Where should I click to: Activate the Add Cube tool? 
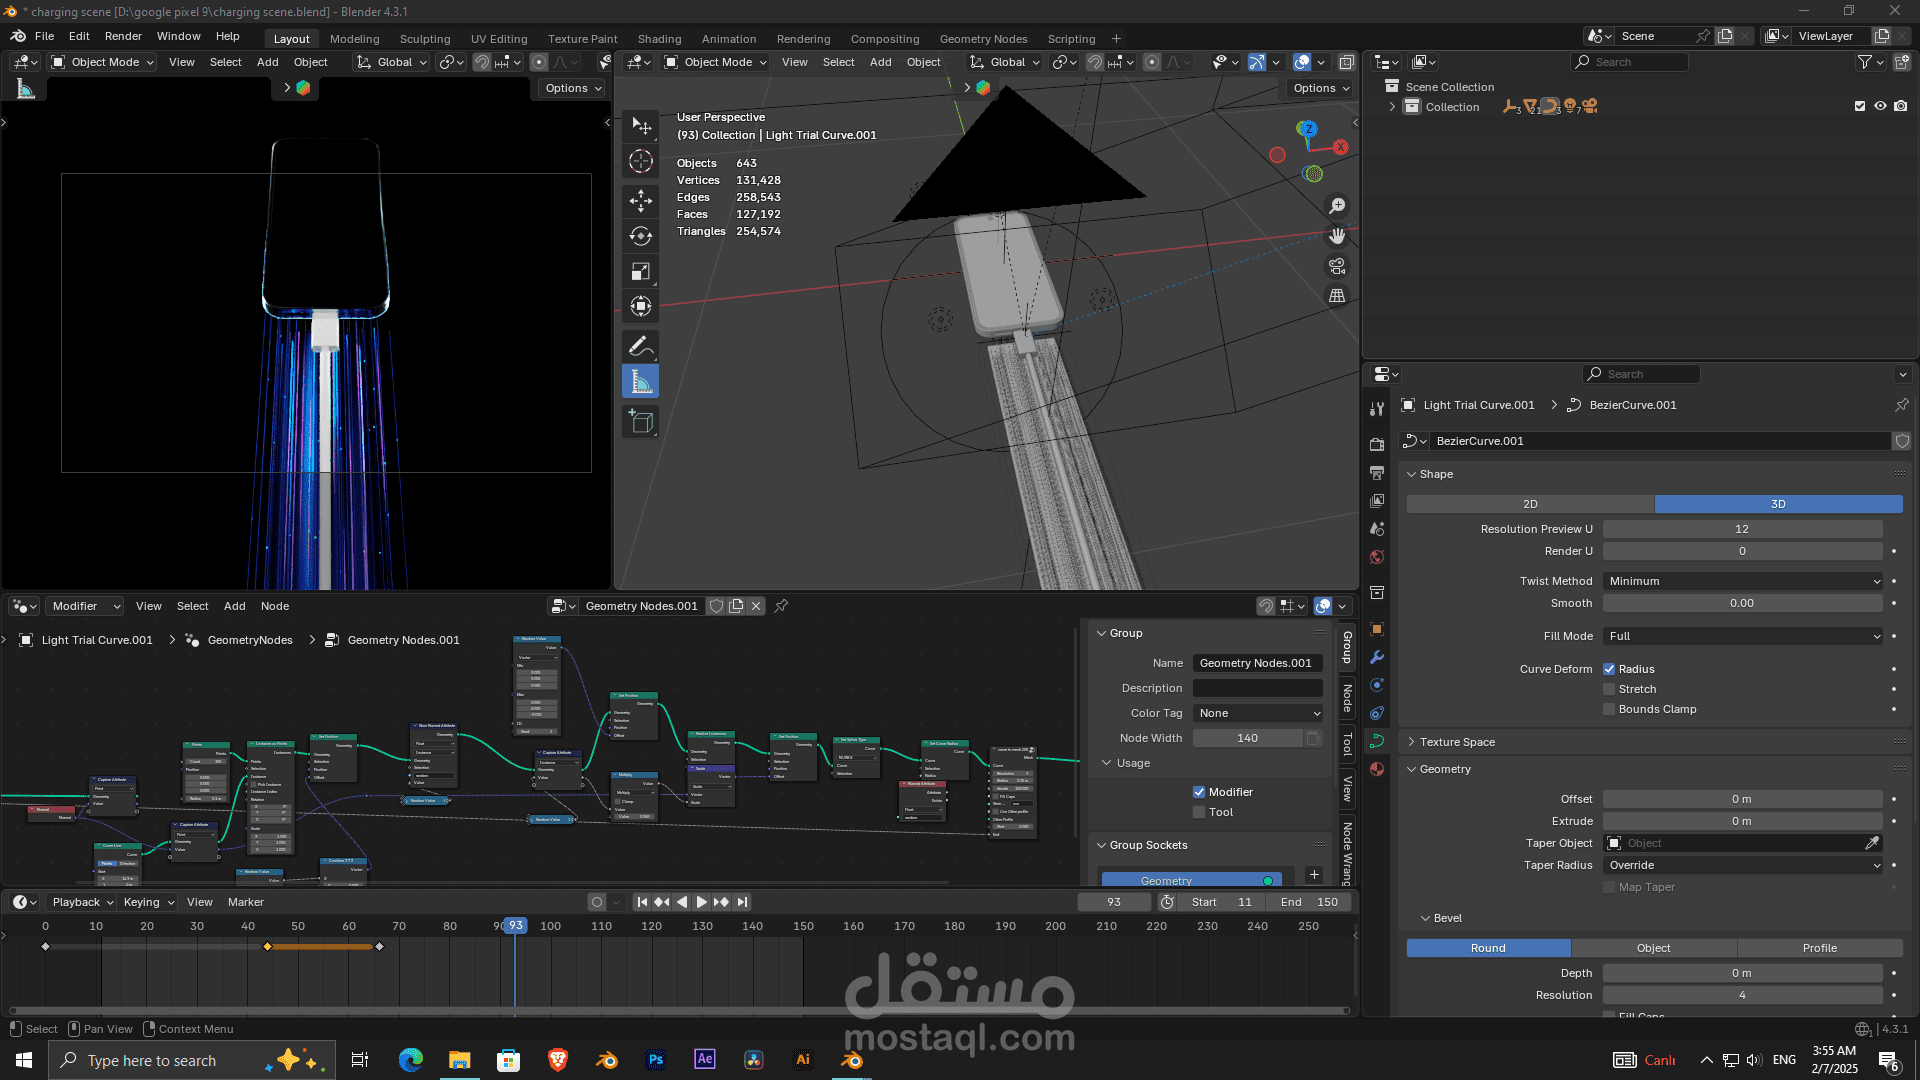[x=641, y=422]
